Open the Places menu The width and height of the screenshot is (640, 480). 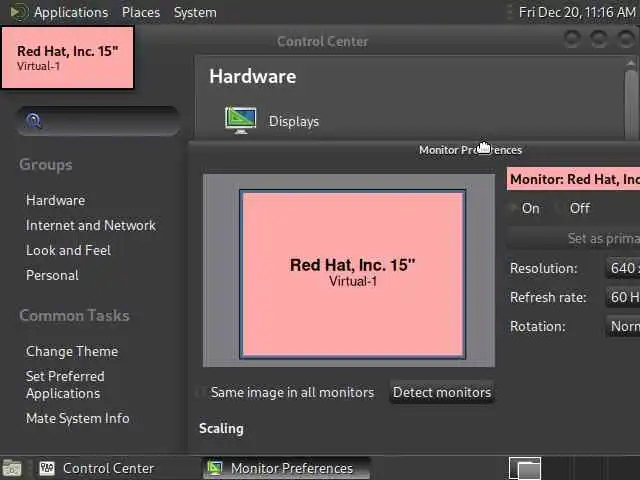(141, 12)
